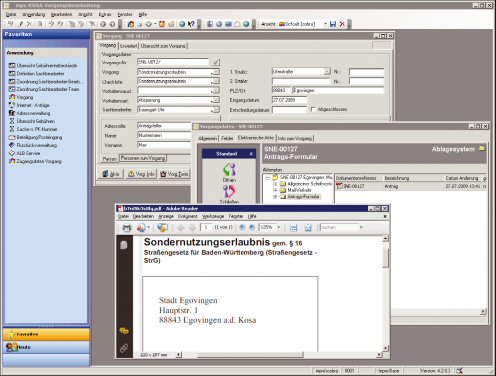The width and height of the screenshot is (496, 376).
Task: Select the SNE-00127 Antrag document row
Action: (x=410, y=186)
